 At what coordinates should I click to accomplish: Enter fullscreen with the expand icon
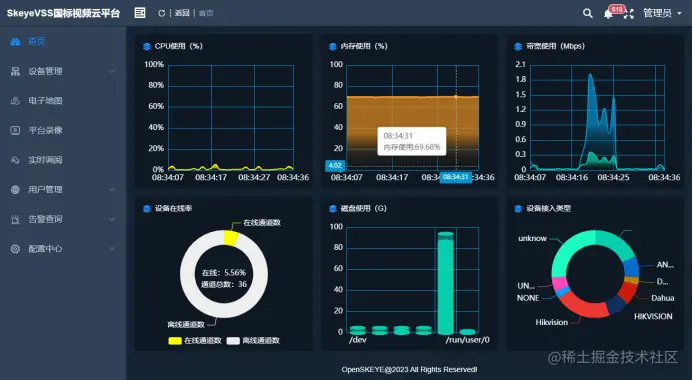coord(628,14)
